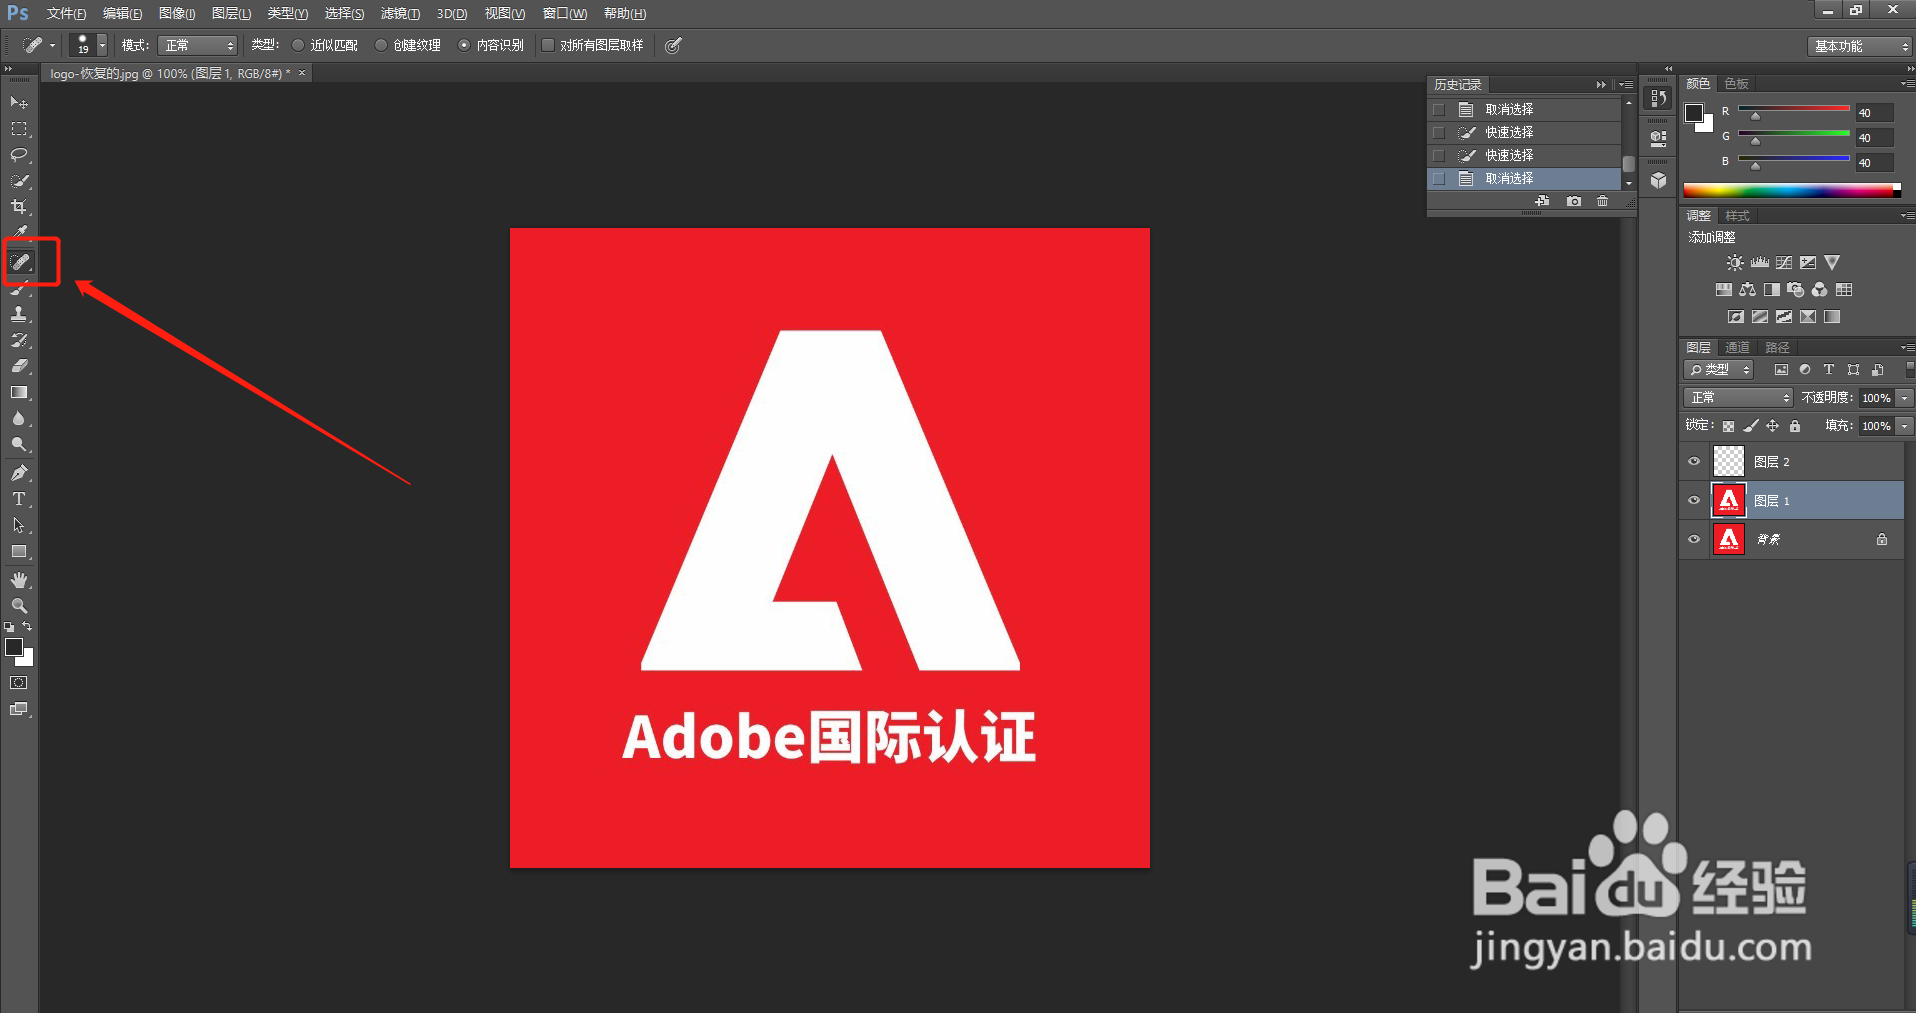Open the tool preset picker arrow
The height and width of the screenshot is (1013, 1916).
(x=52, y=46)
